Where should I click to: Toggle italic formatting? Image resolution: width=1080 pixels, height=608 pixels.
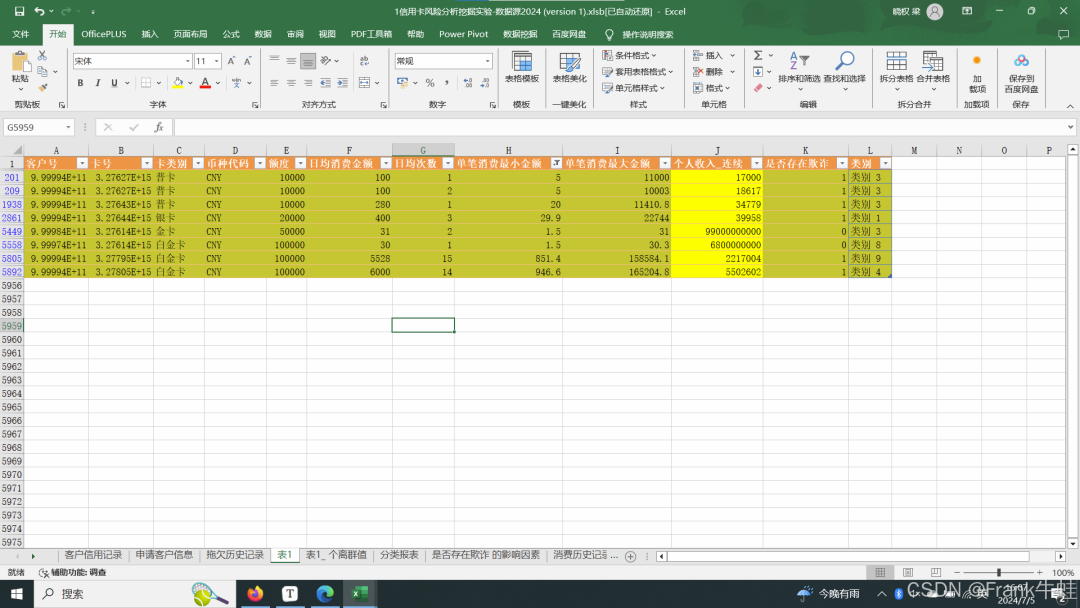point(98,83)
